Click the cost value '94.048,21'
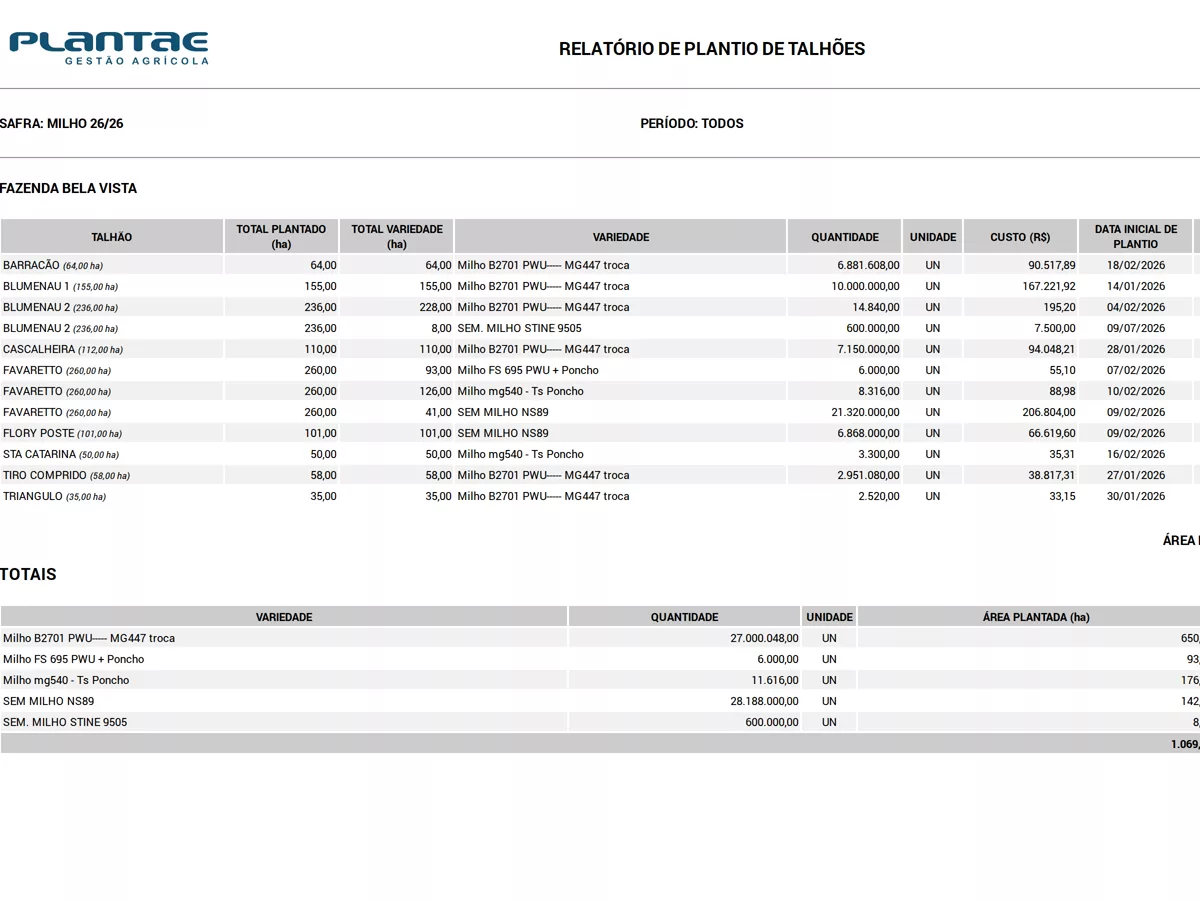 pyautogui.click(x=1052, y=349)
